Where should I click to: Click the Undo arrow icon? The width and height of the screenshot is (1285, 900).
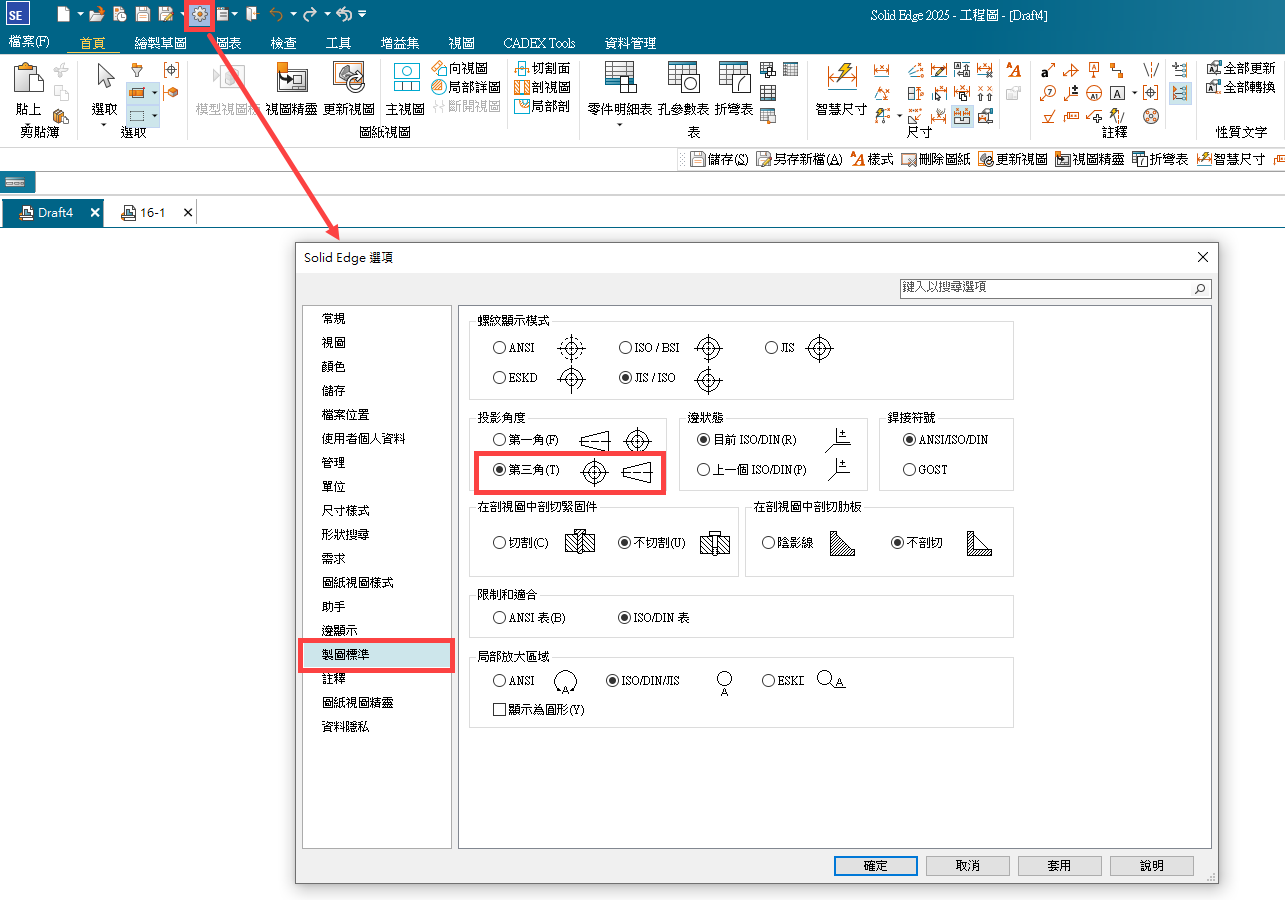tap(276, 14)
